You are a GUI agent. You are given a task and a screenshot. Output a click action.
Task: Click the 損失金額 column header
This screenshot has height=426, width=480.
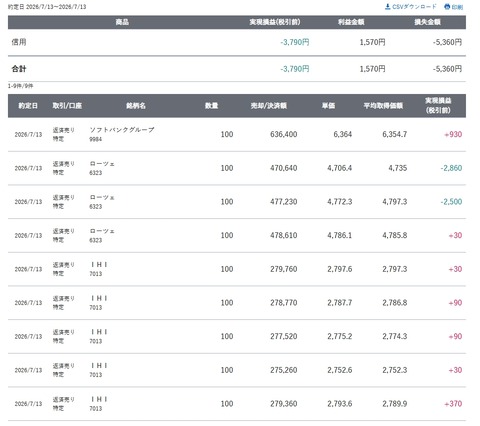[427, 22]
